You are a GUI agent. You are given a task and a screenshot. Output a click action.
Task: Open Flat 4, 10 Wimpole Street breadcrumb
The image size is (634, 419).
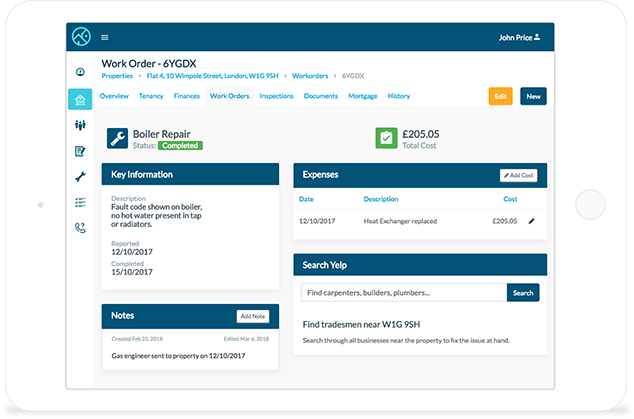[x=212, y=76]
